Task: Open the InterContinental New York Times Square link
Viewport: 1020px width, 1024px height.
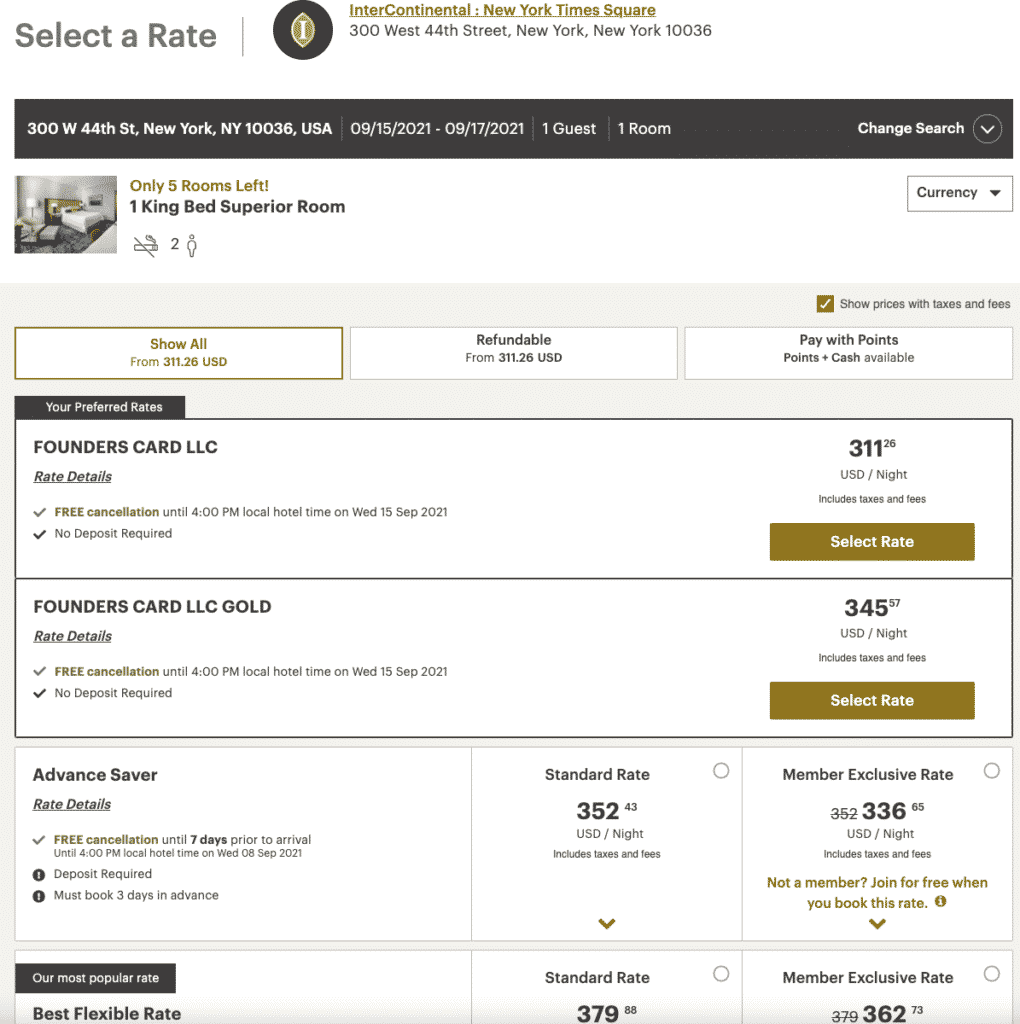Action: [x=502, y=11]
